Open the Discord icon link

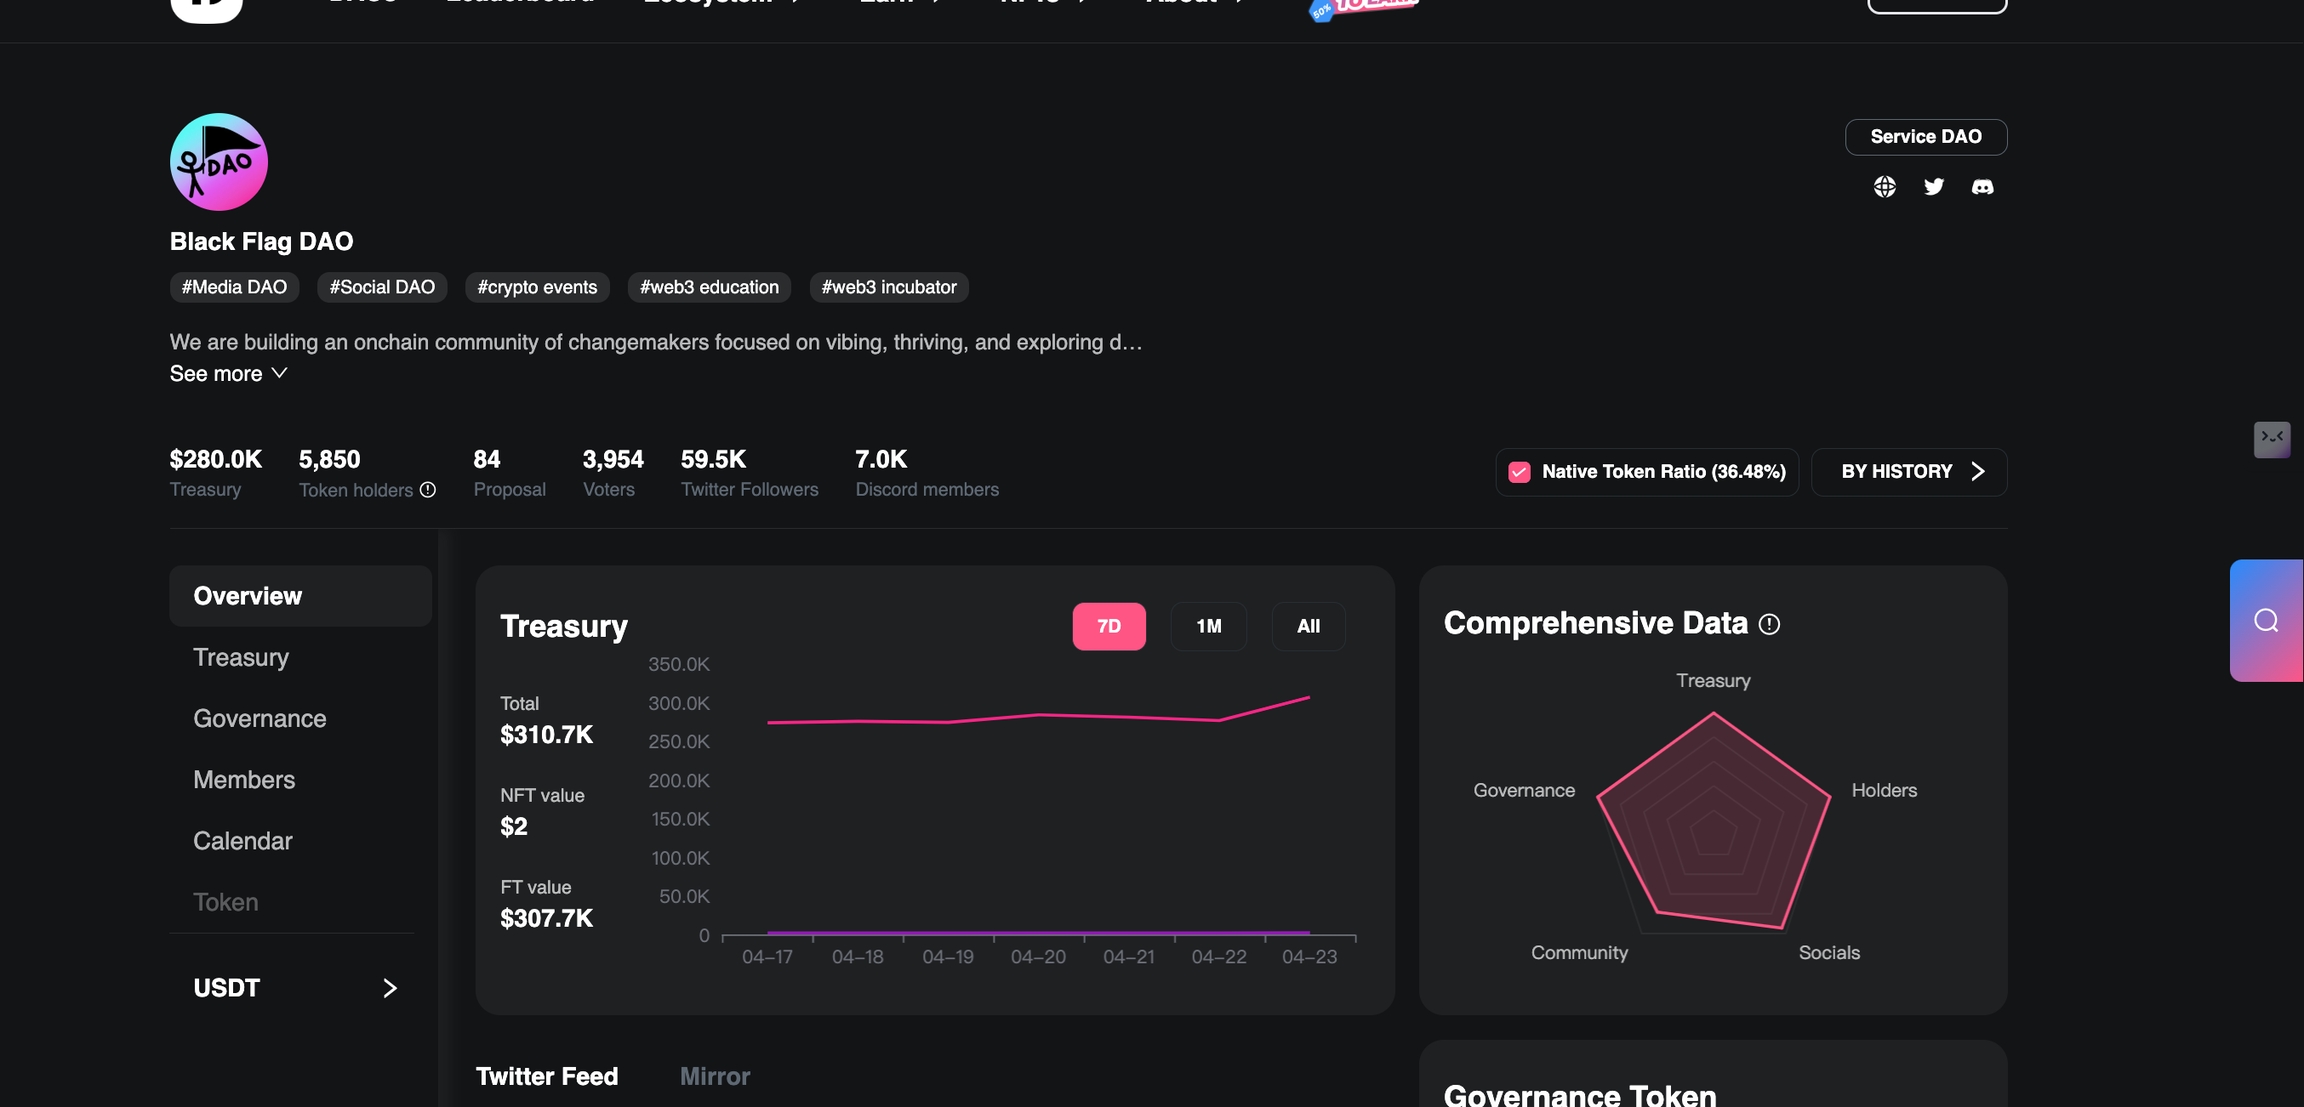coord(1982,187)
